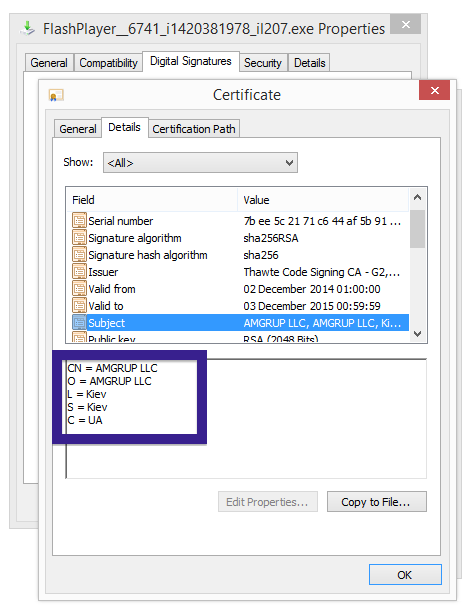Viewport: 472px width, 614px height.
Task: Select the Certificate Details tab
Action: click(125, 127)
